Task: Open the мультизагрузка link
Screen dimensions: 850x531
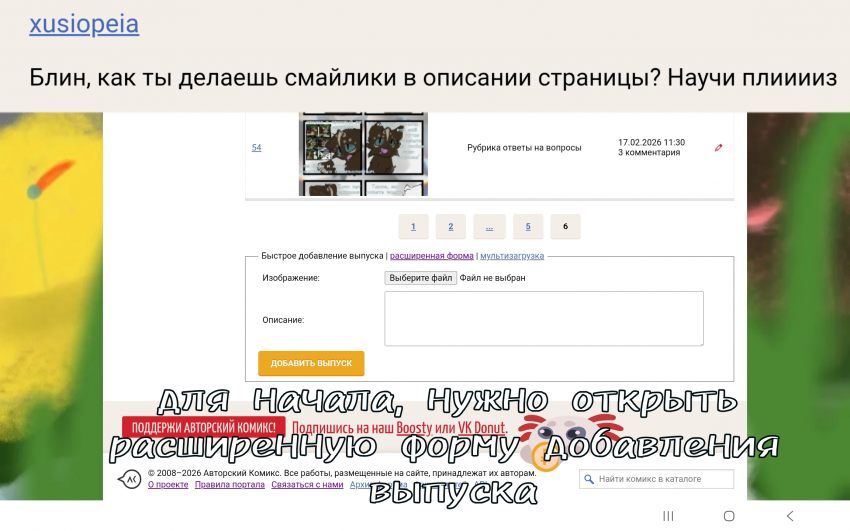Action: (512, 256)
